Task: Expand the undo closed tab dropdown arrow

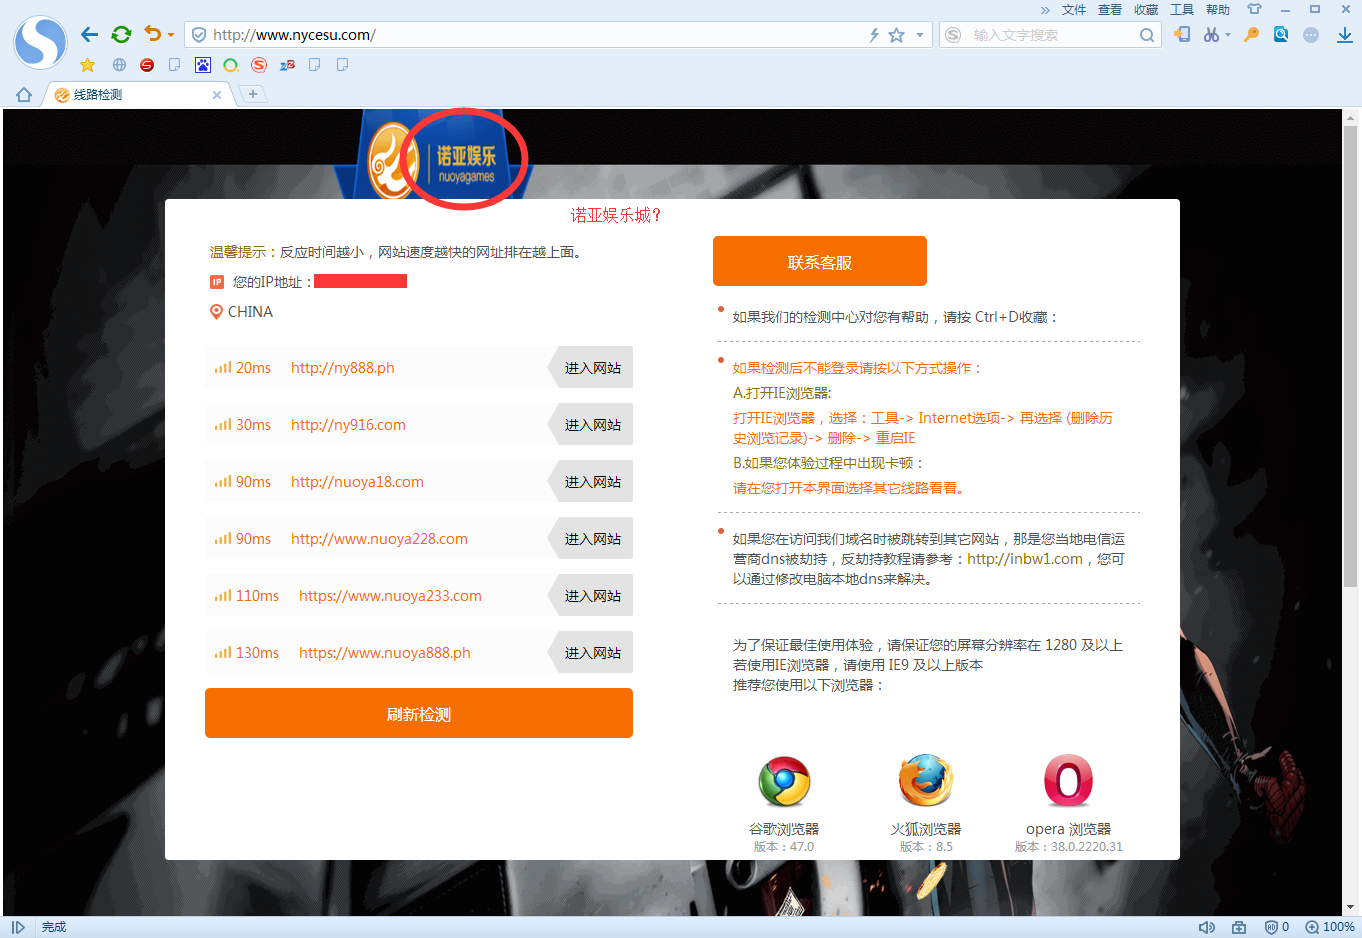Action: [171, 35]
